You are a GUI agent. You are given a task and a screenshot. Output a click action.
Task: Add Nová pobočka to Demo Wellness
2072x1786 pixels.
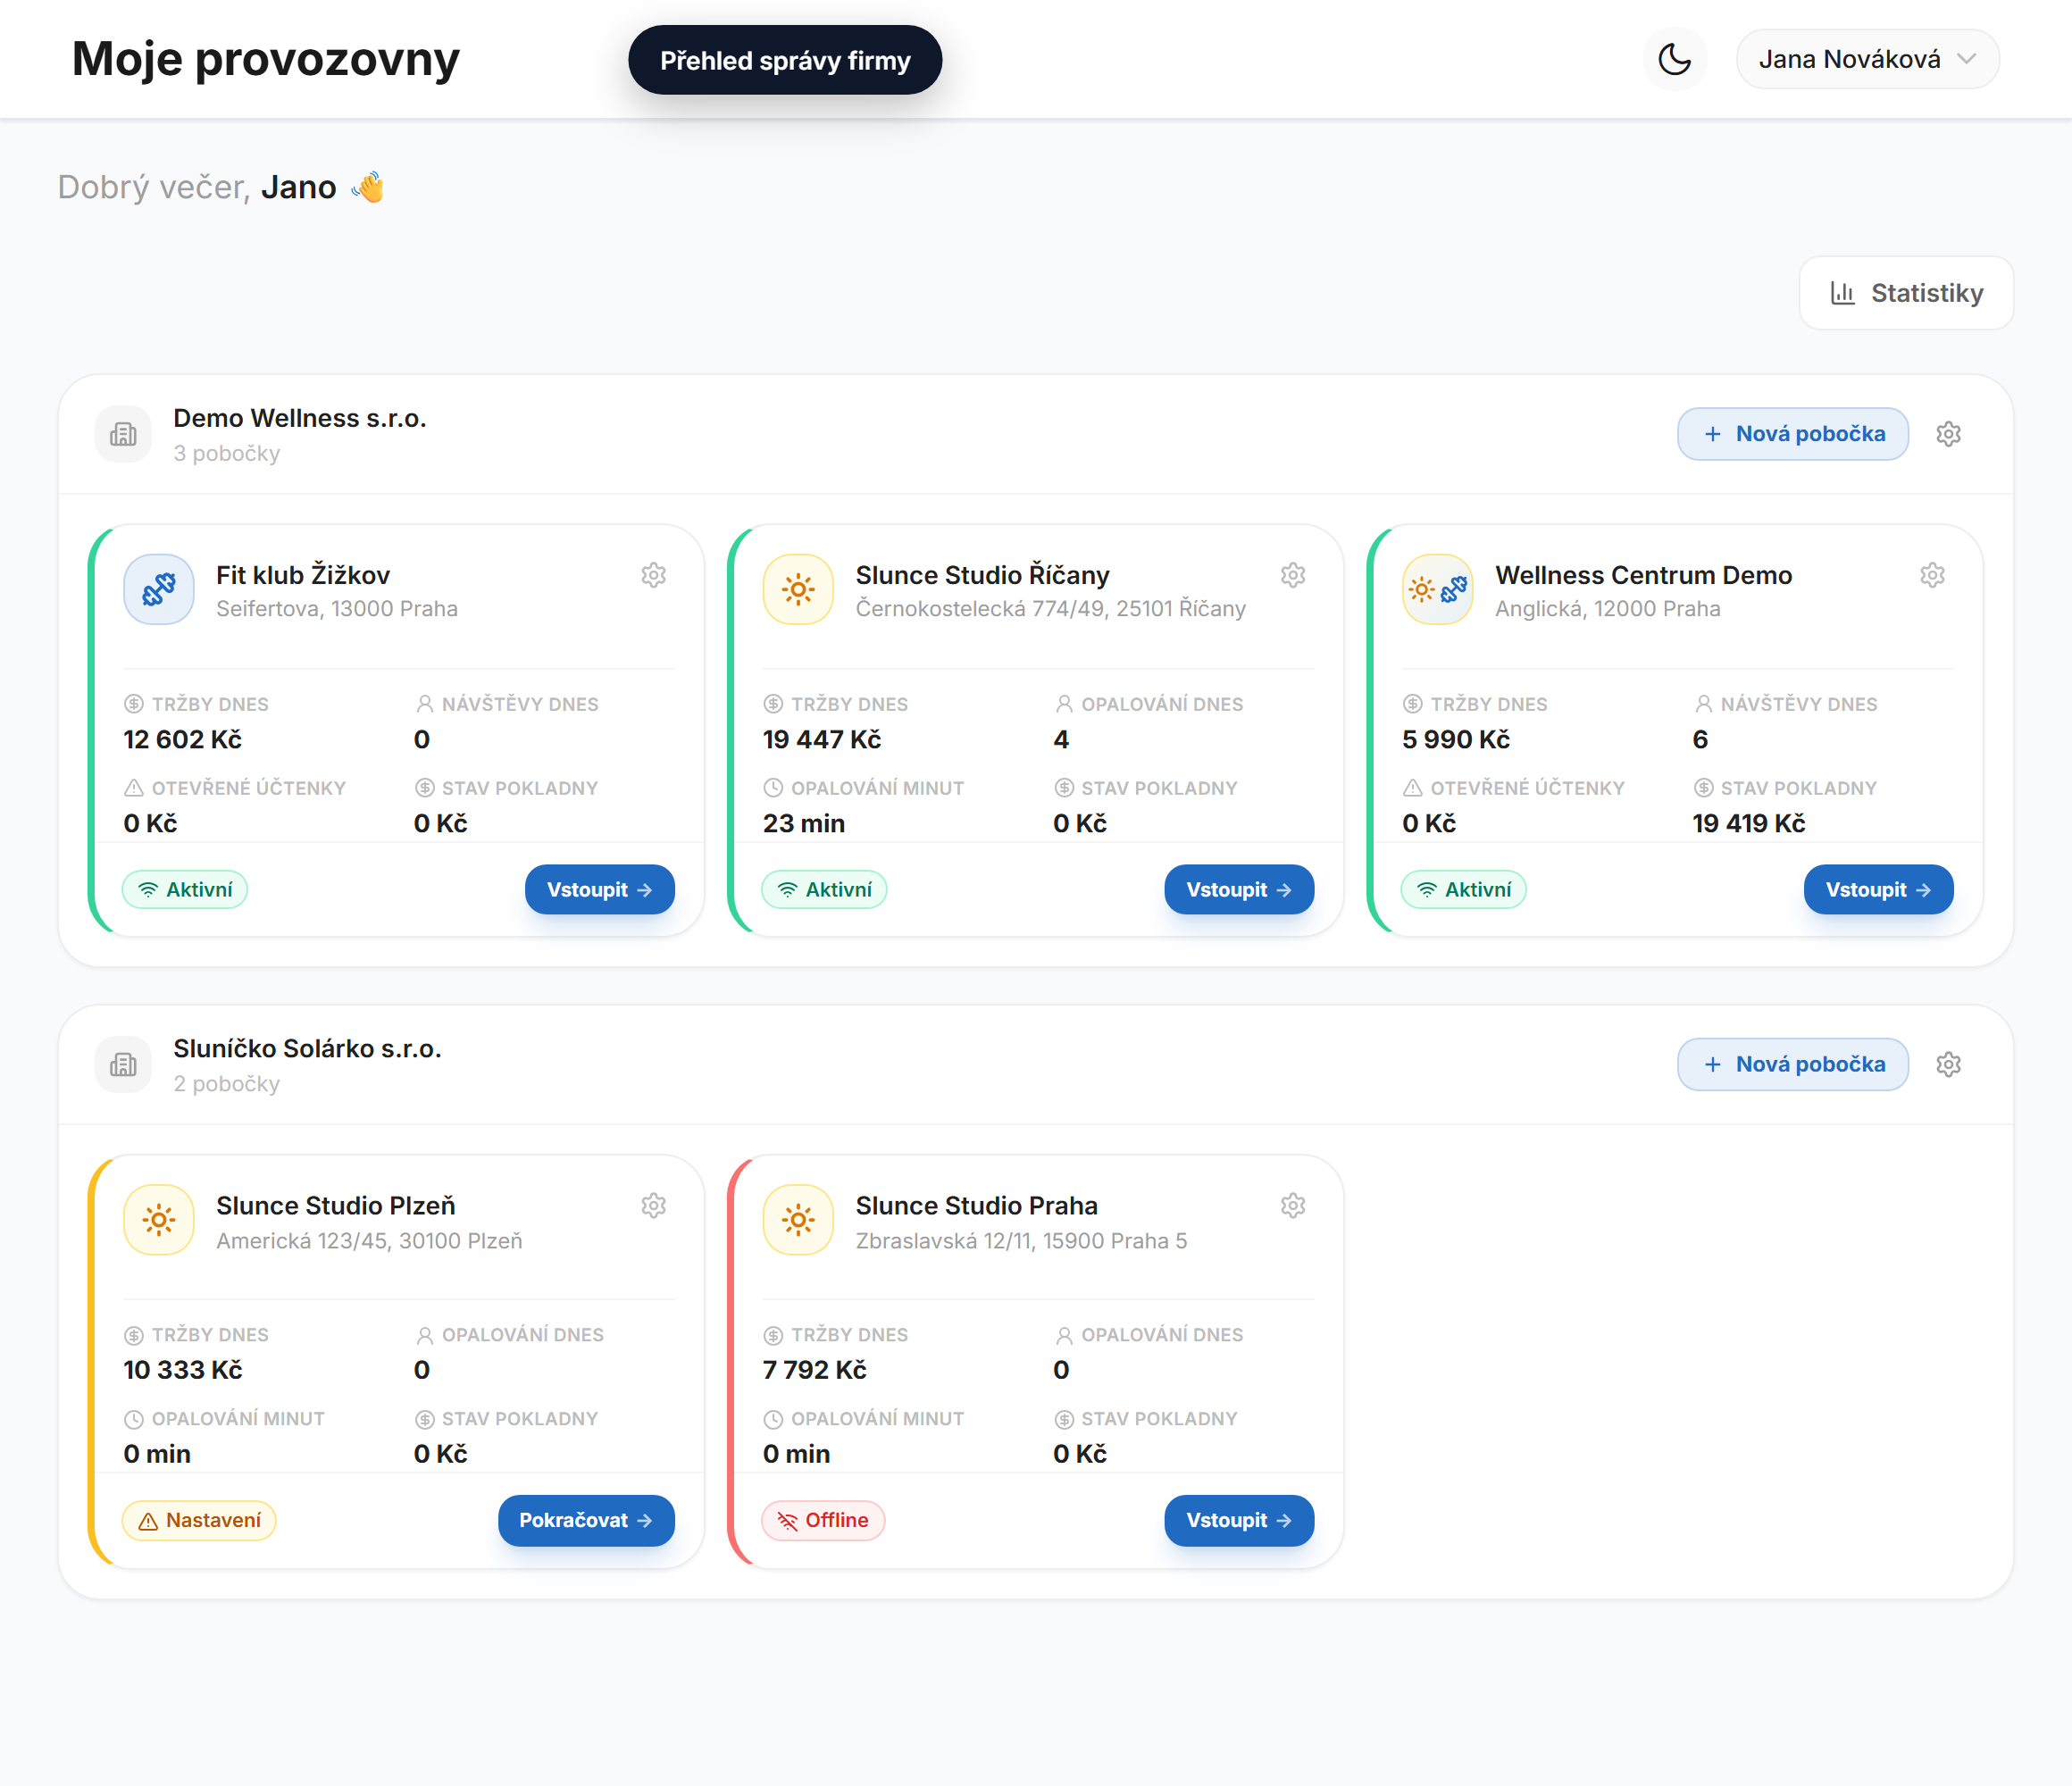point(1793,434)
